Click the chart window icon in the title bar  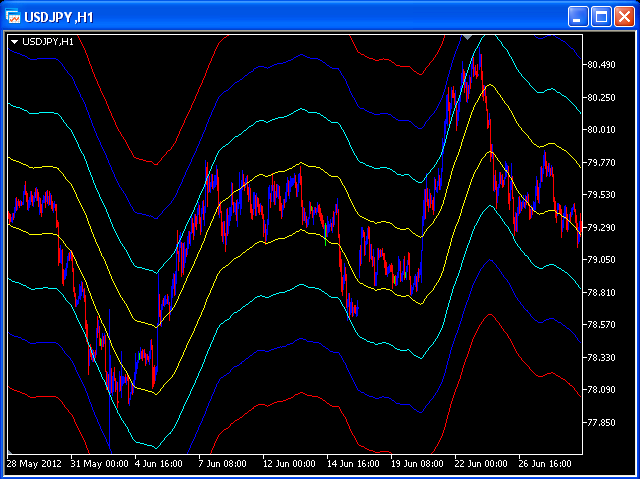pyautogui.click(x=13, y=17)
